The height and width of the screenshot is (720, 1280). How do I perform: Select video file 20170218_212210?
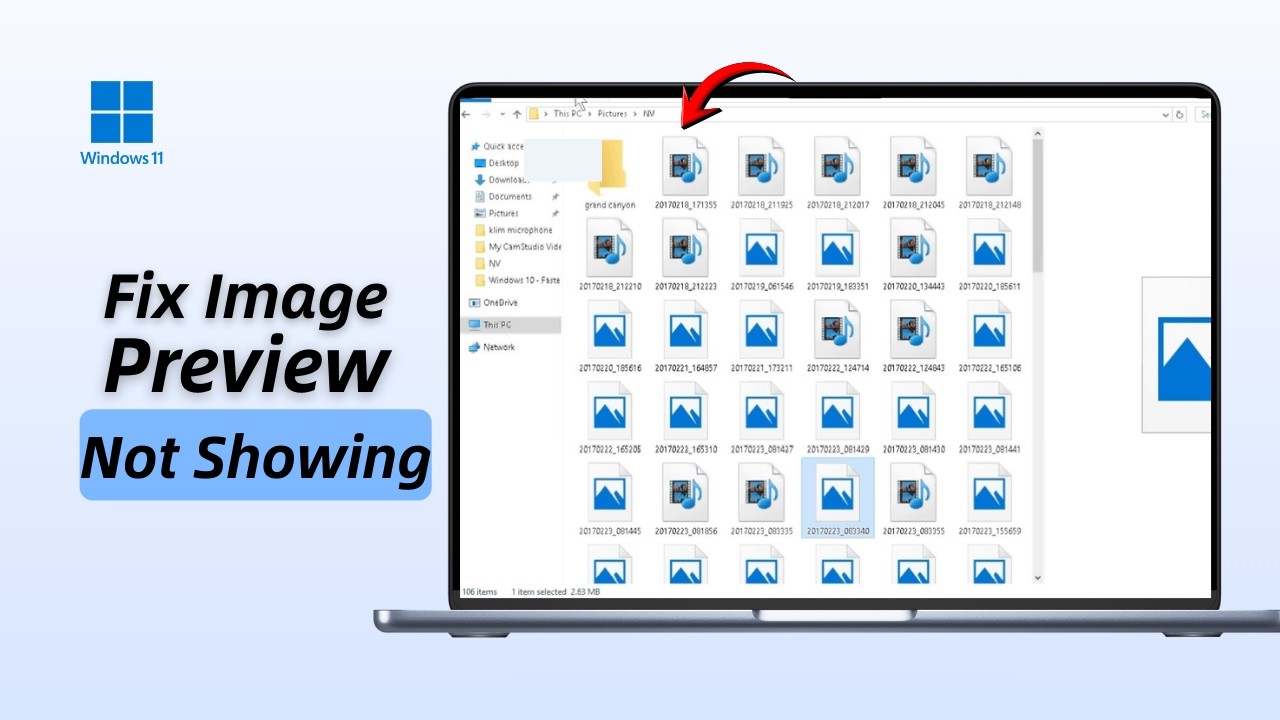click(x=609, y=254)
